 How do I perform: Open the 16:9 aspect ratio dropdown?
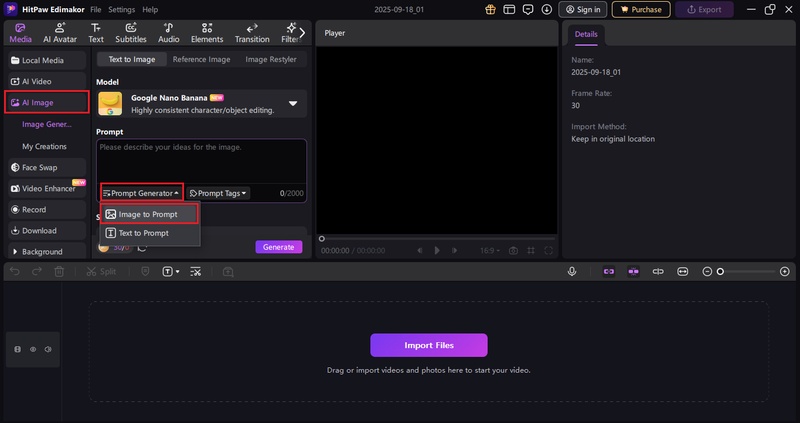[x=490, y=251]
